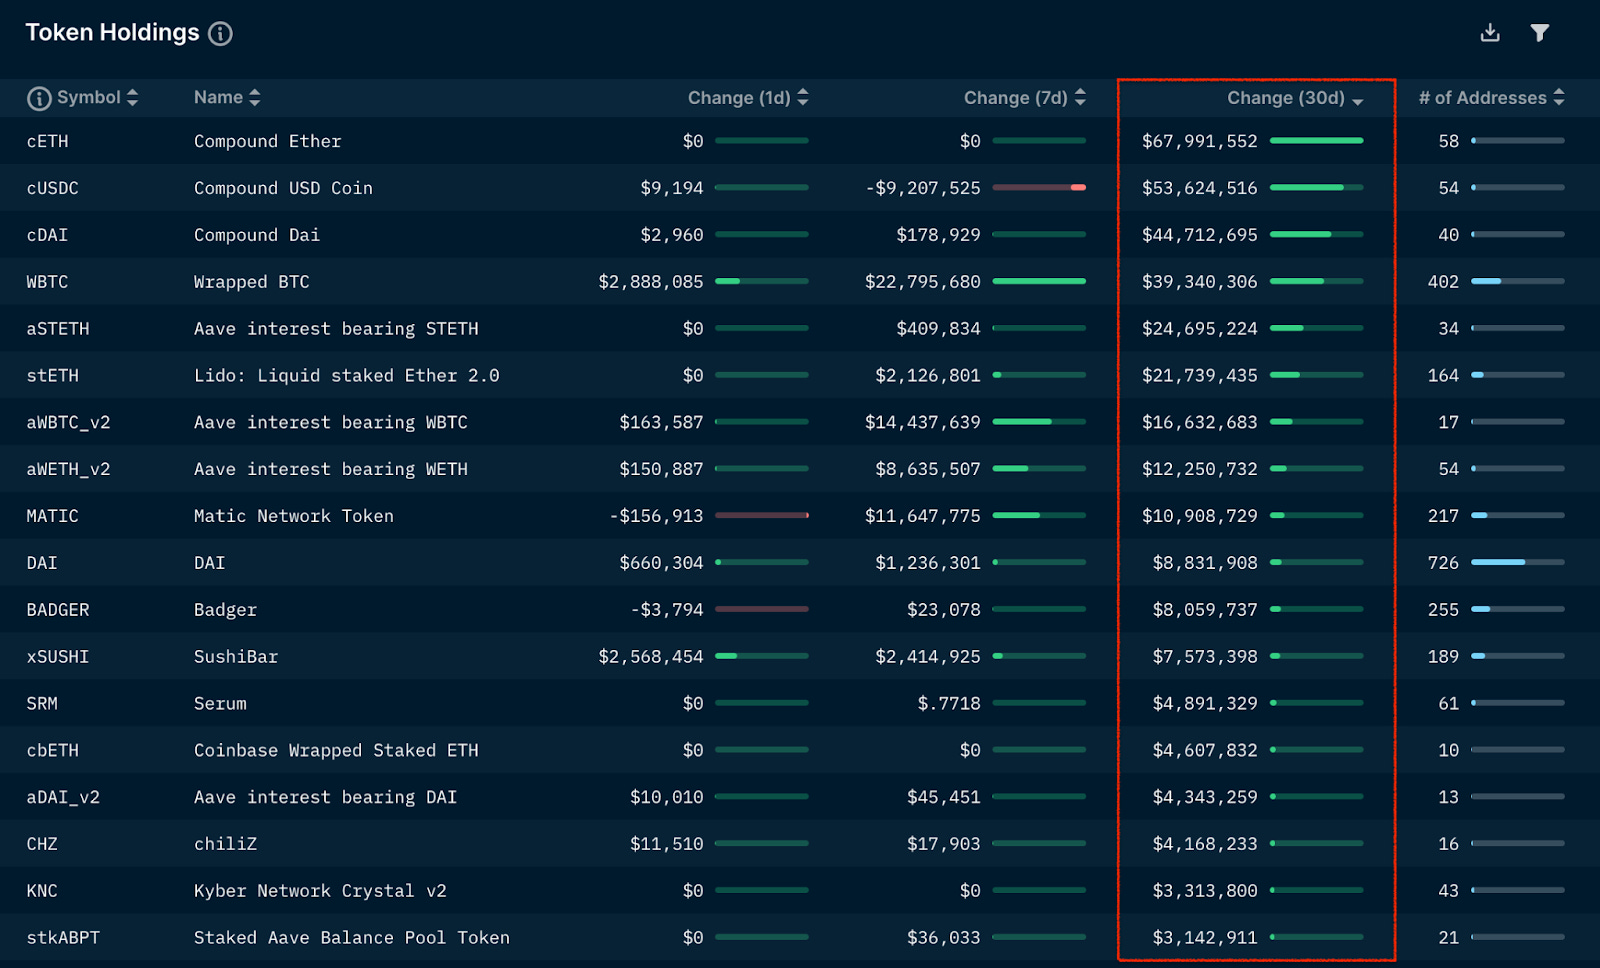This screenshot has width=1600, height=968.
Task: Click the $44,712,695 30d change value
Action: (1200, 235)
